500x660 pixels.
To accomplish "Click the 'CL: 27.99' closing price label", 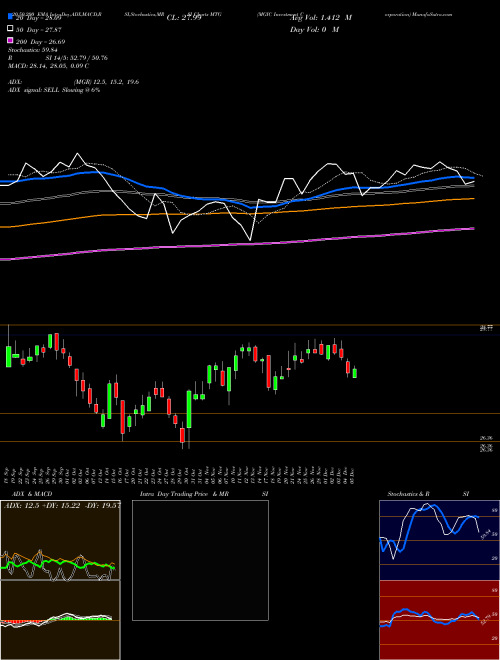I will [184, 18].
